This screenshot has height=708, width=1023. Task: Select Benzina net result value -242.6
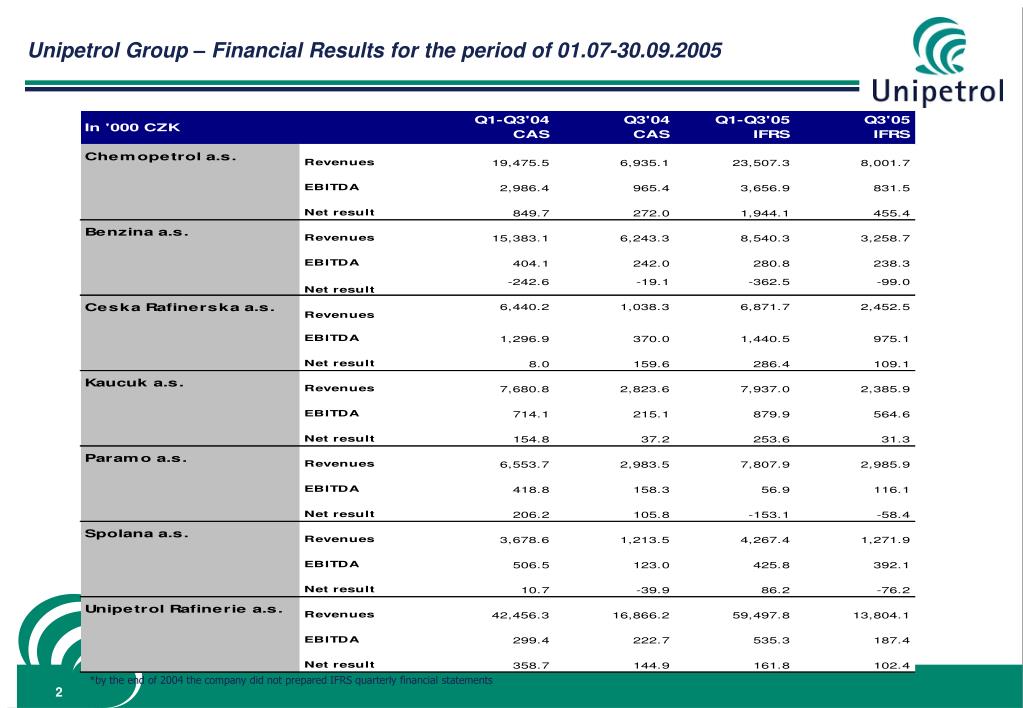point(528,282)
